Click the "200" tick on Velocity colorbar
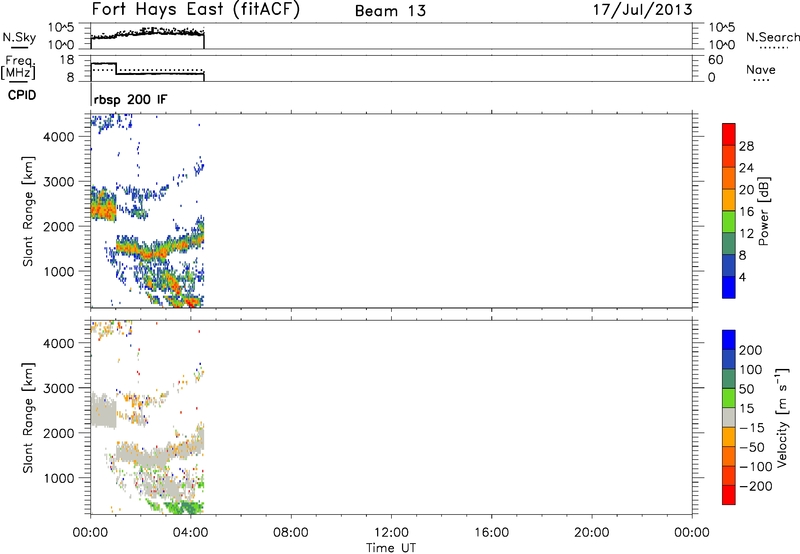 (x=751, y=350)
